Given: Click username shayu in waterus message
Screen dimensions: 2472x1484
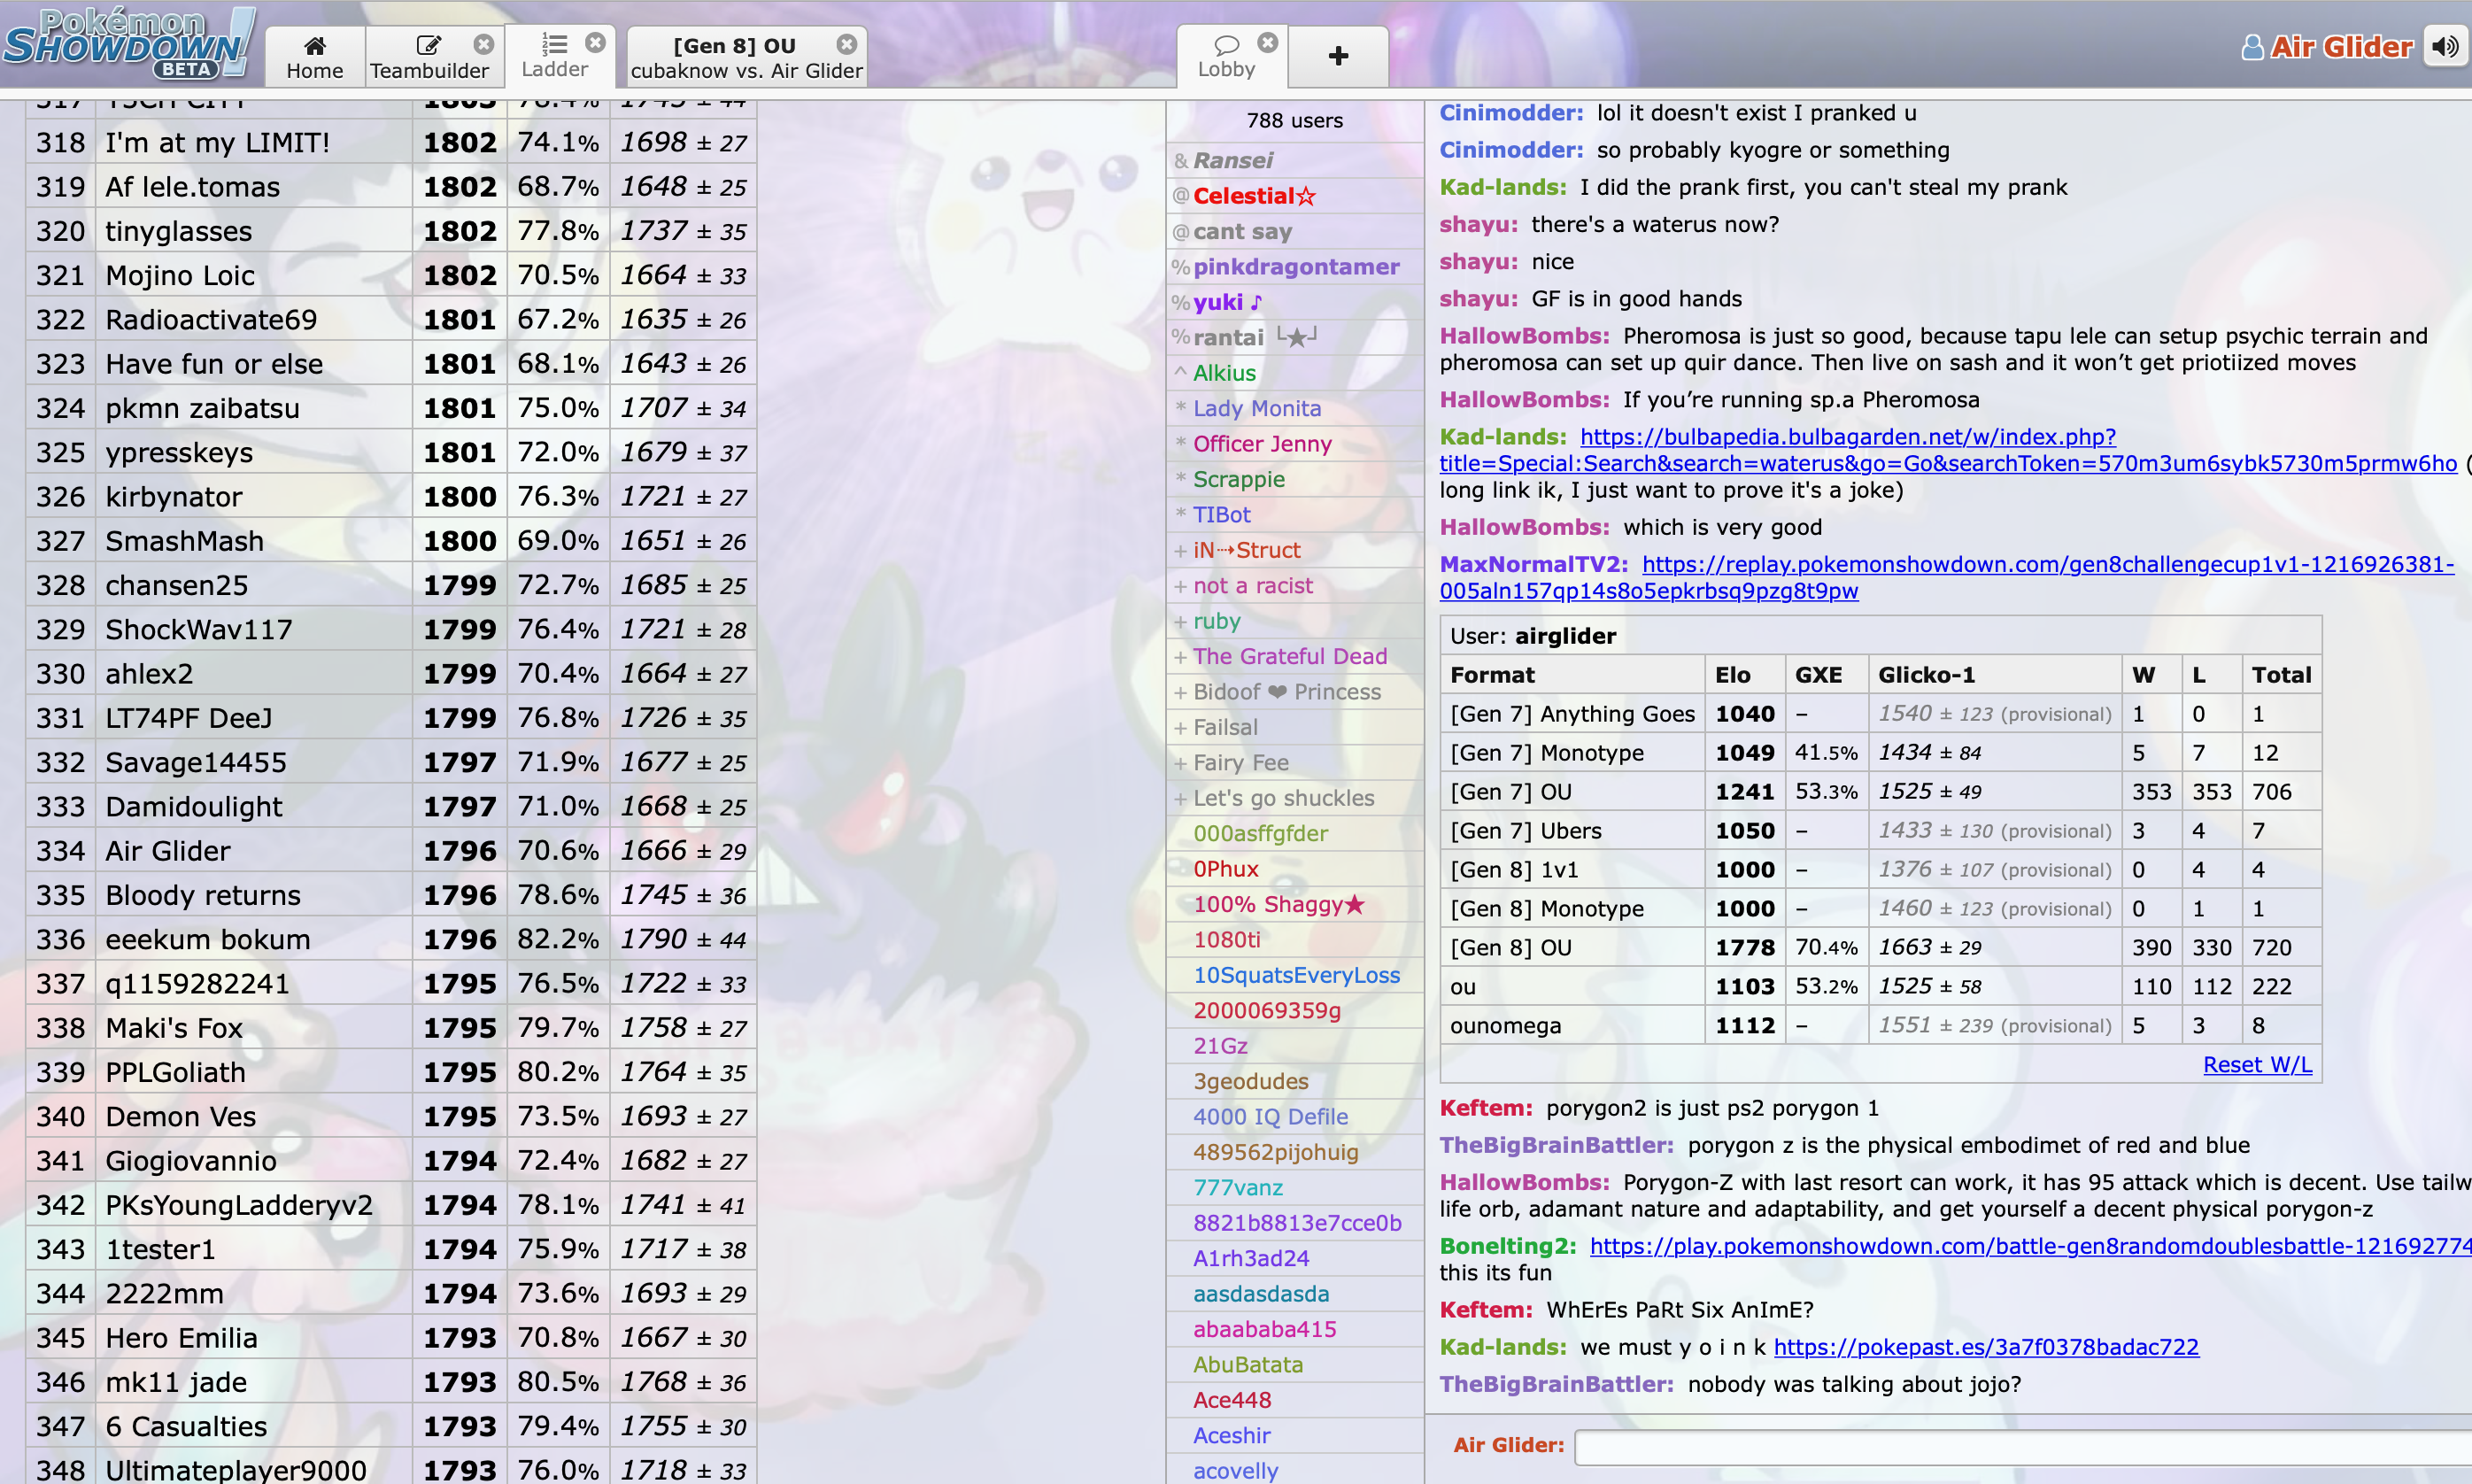Looking at the screenshot, I should [1479, 224].
